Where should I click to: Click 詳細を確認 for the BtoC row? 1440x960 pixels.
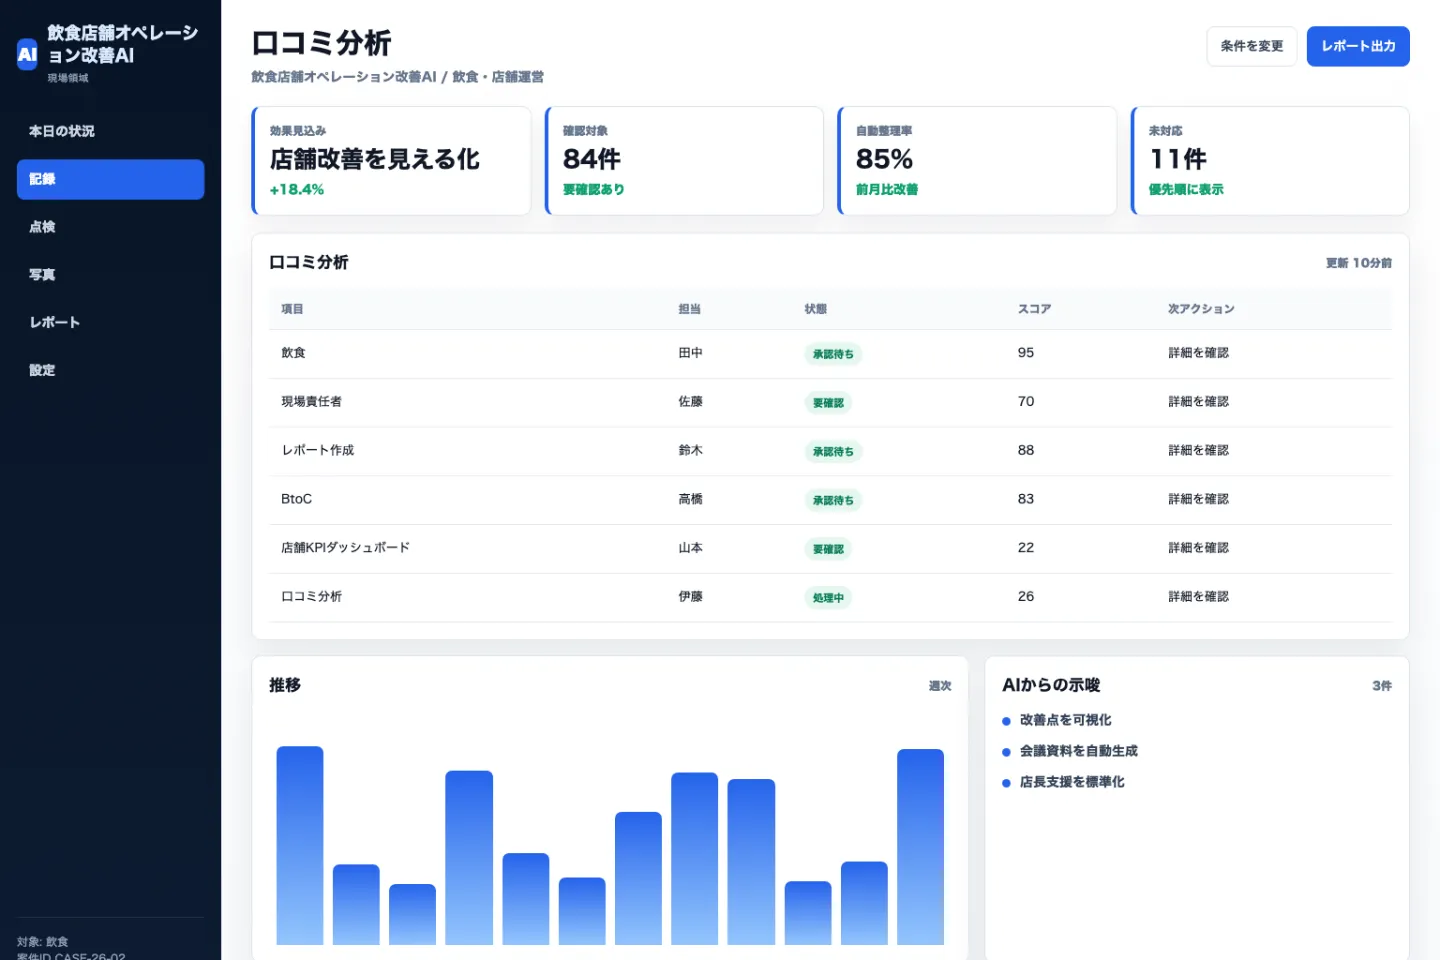tap(1198, 499)
